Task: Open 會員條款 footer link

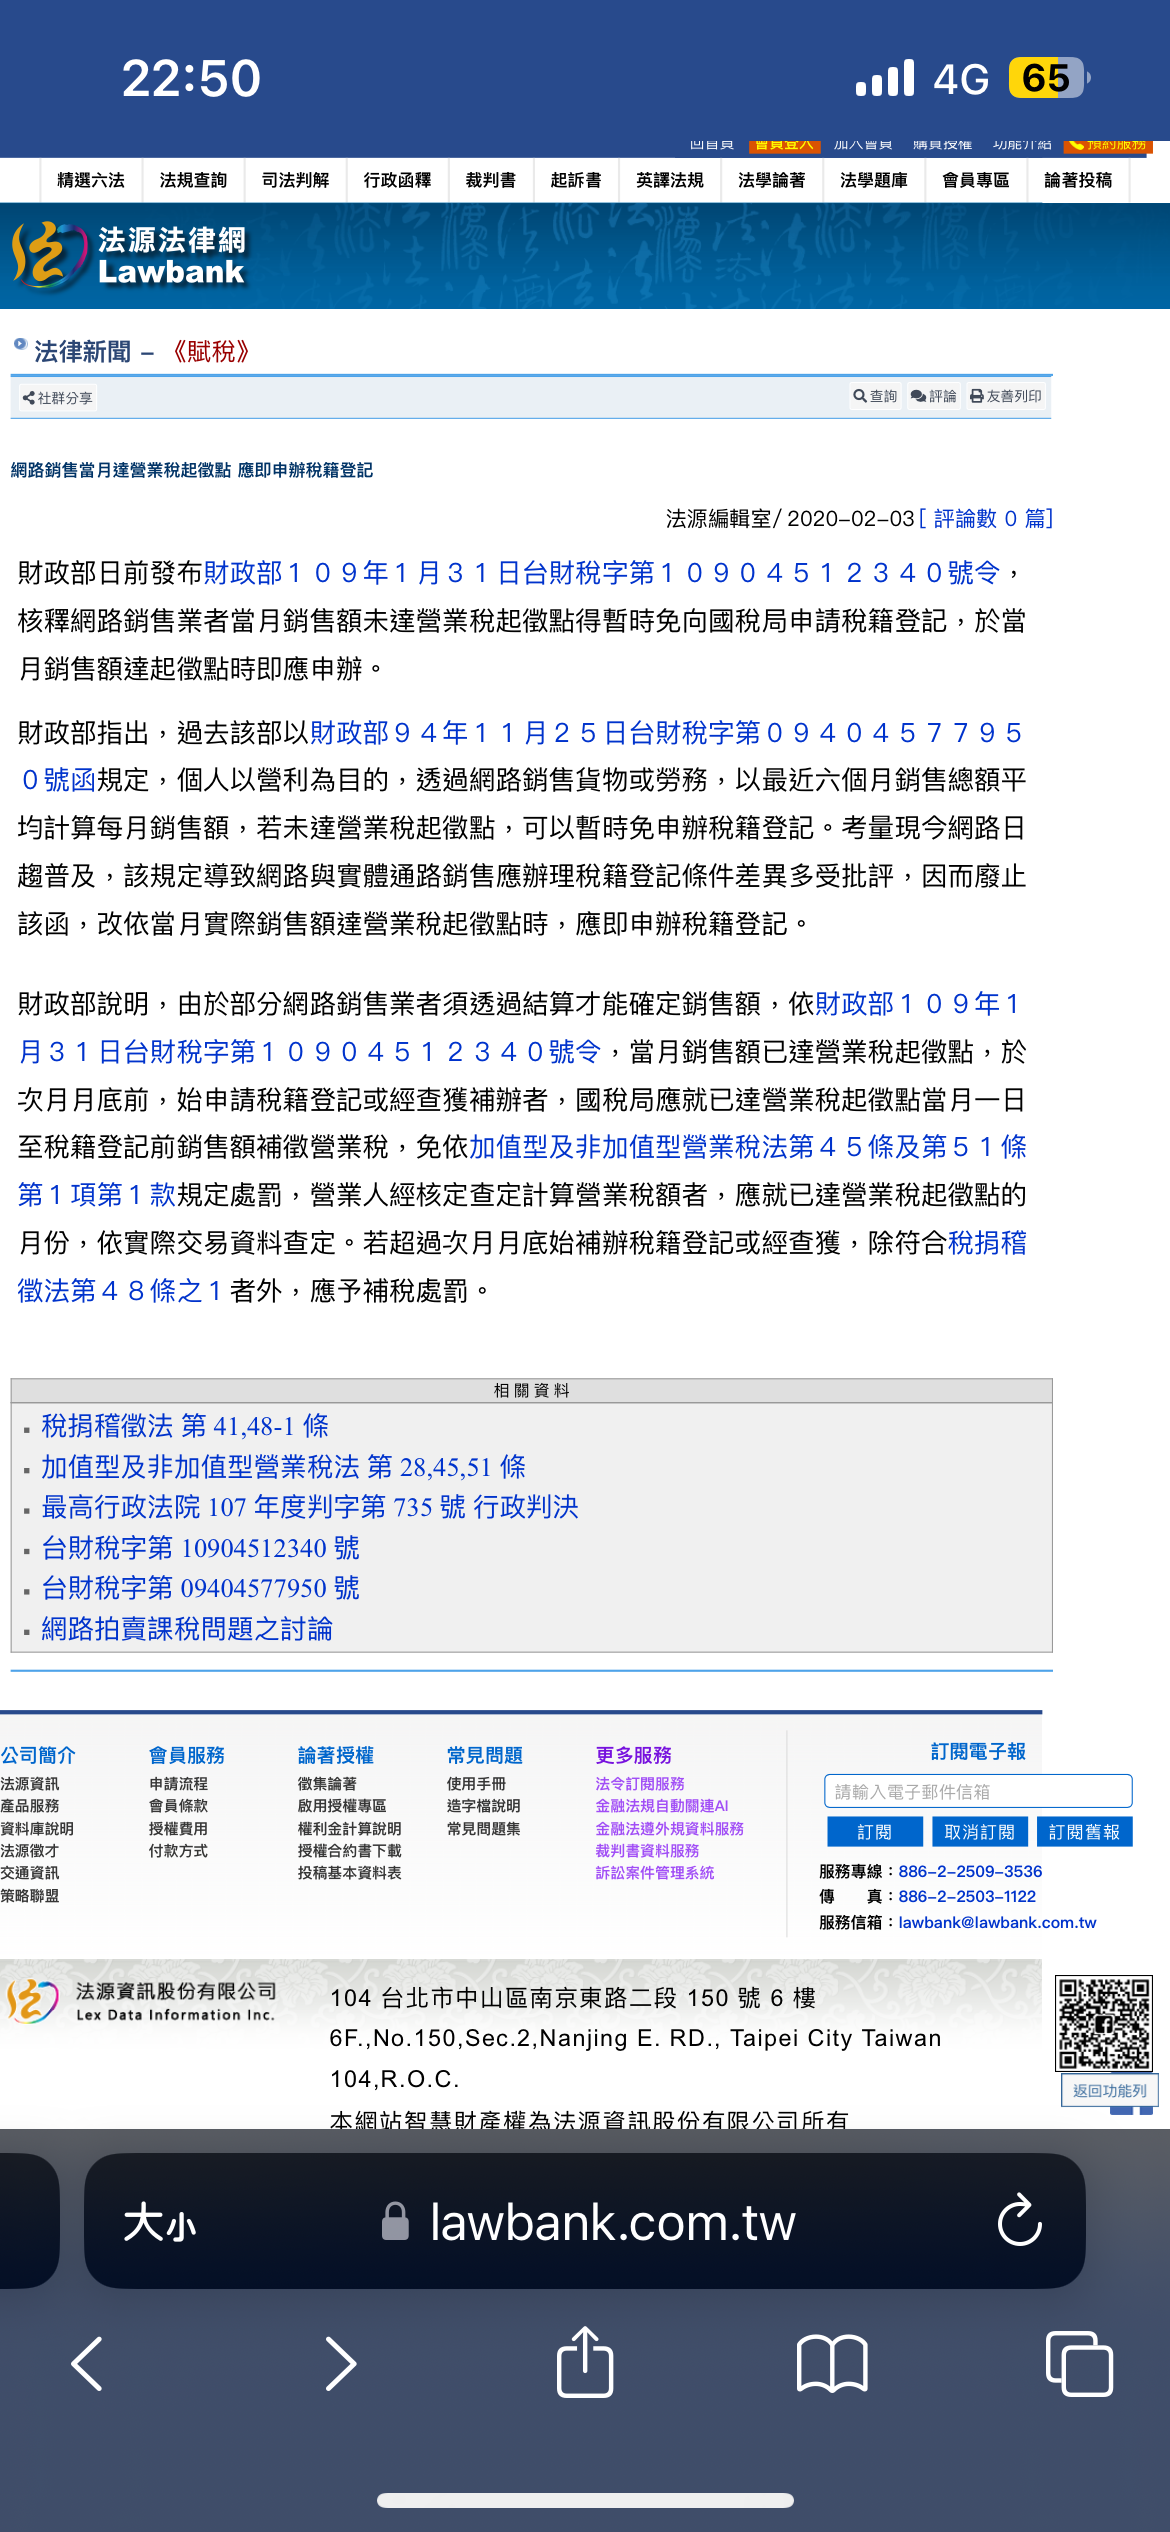Action: click(x=178, y=1806)
